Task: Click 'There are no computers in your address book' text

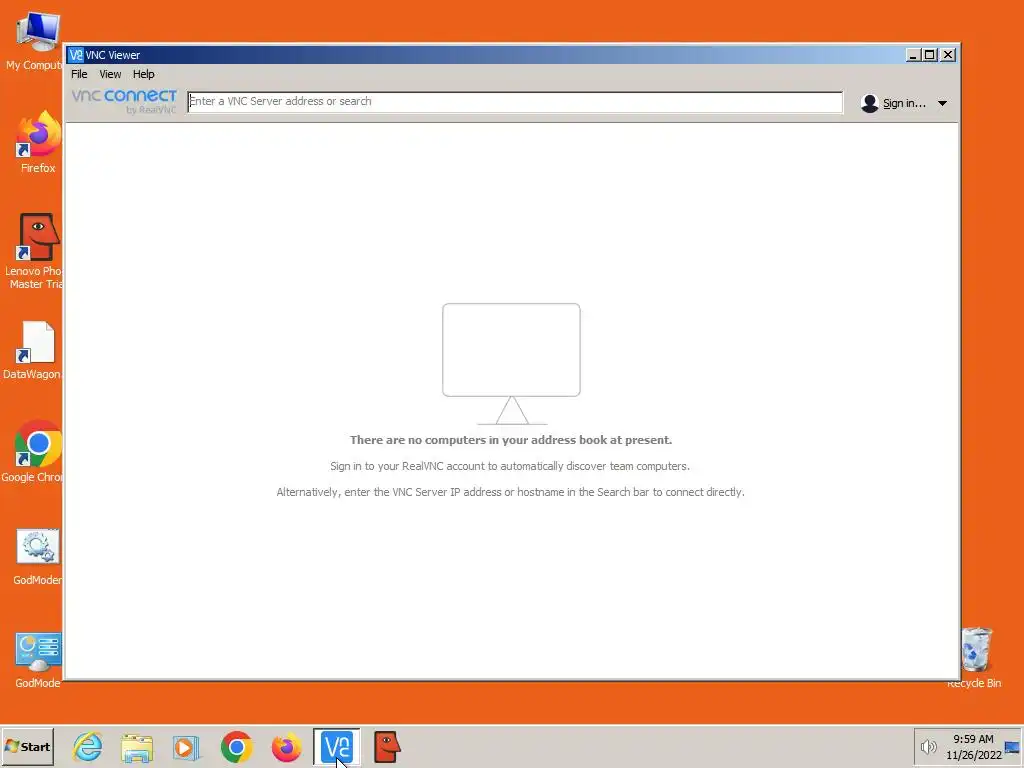Action: (511, 440)
